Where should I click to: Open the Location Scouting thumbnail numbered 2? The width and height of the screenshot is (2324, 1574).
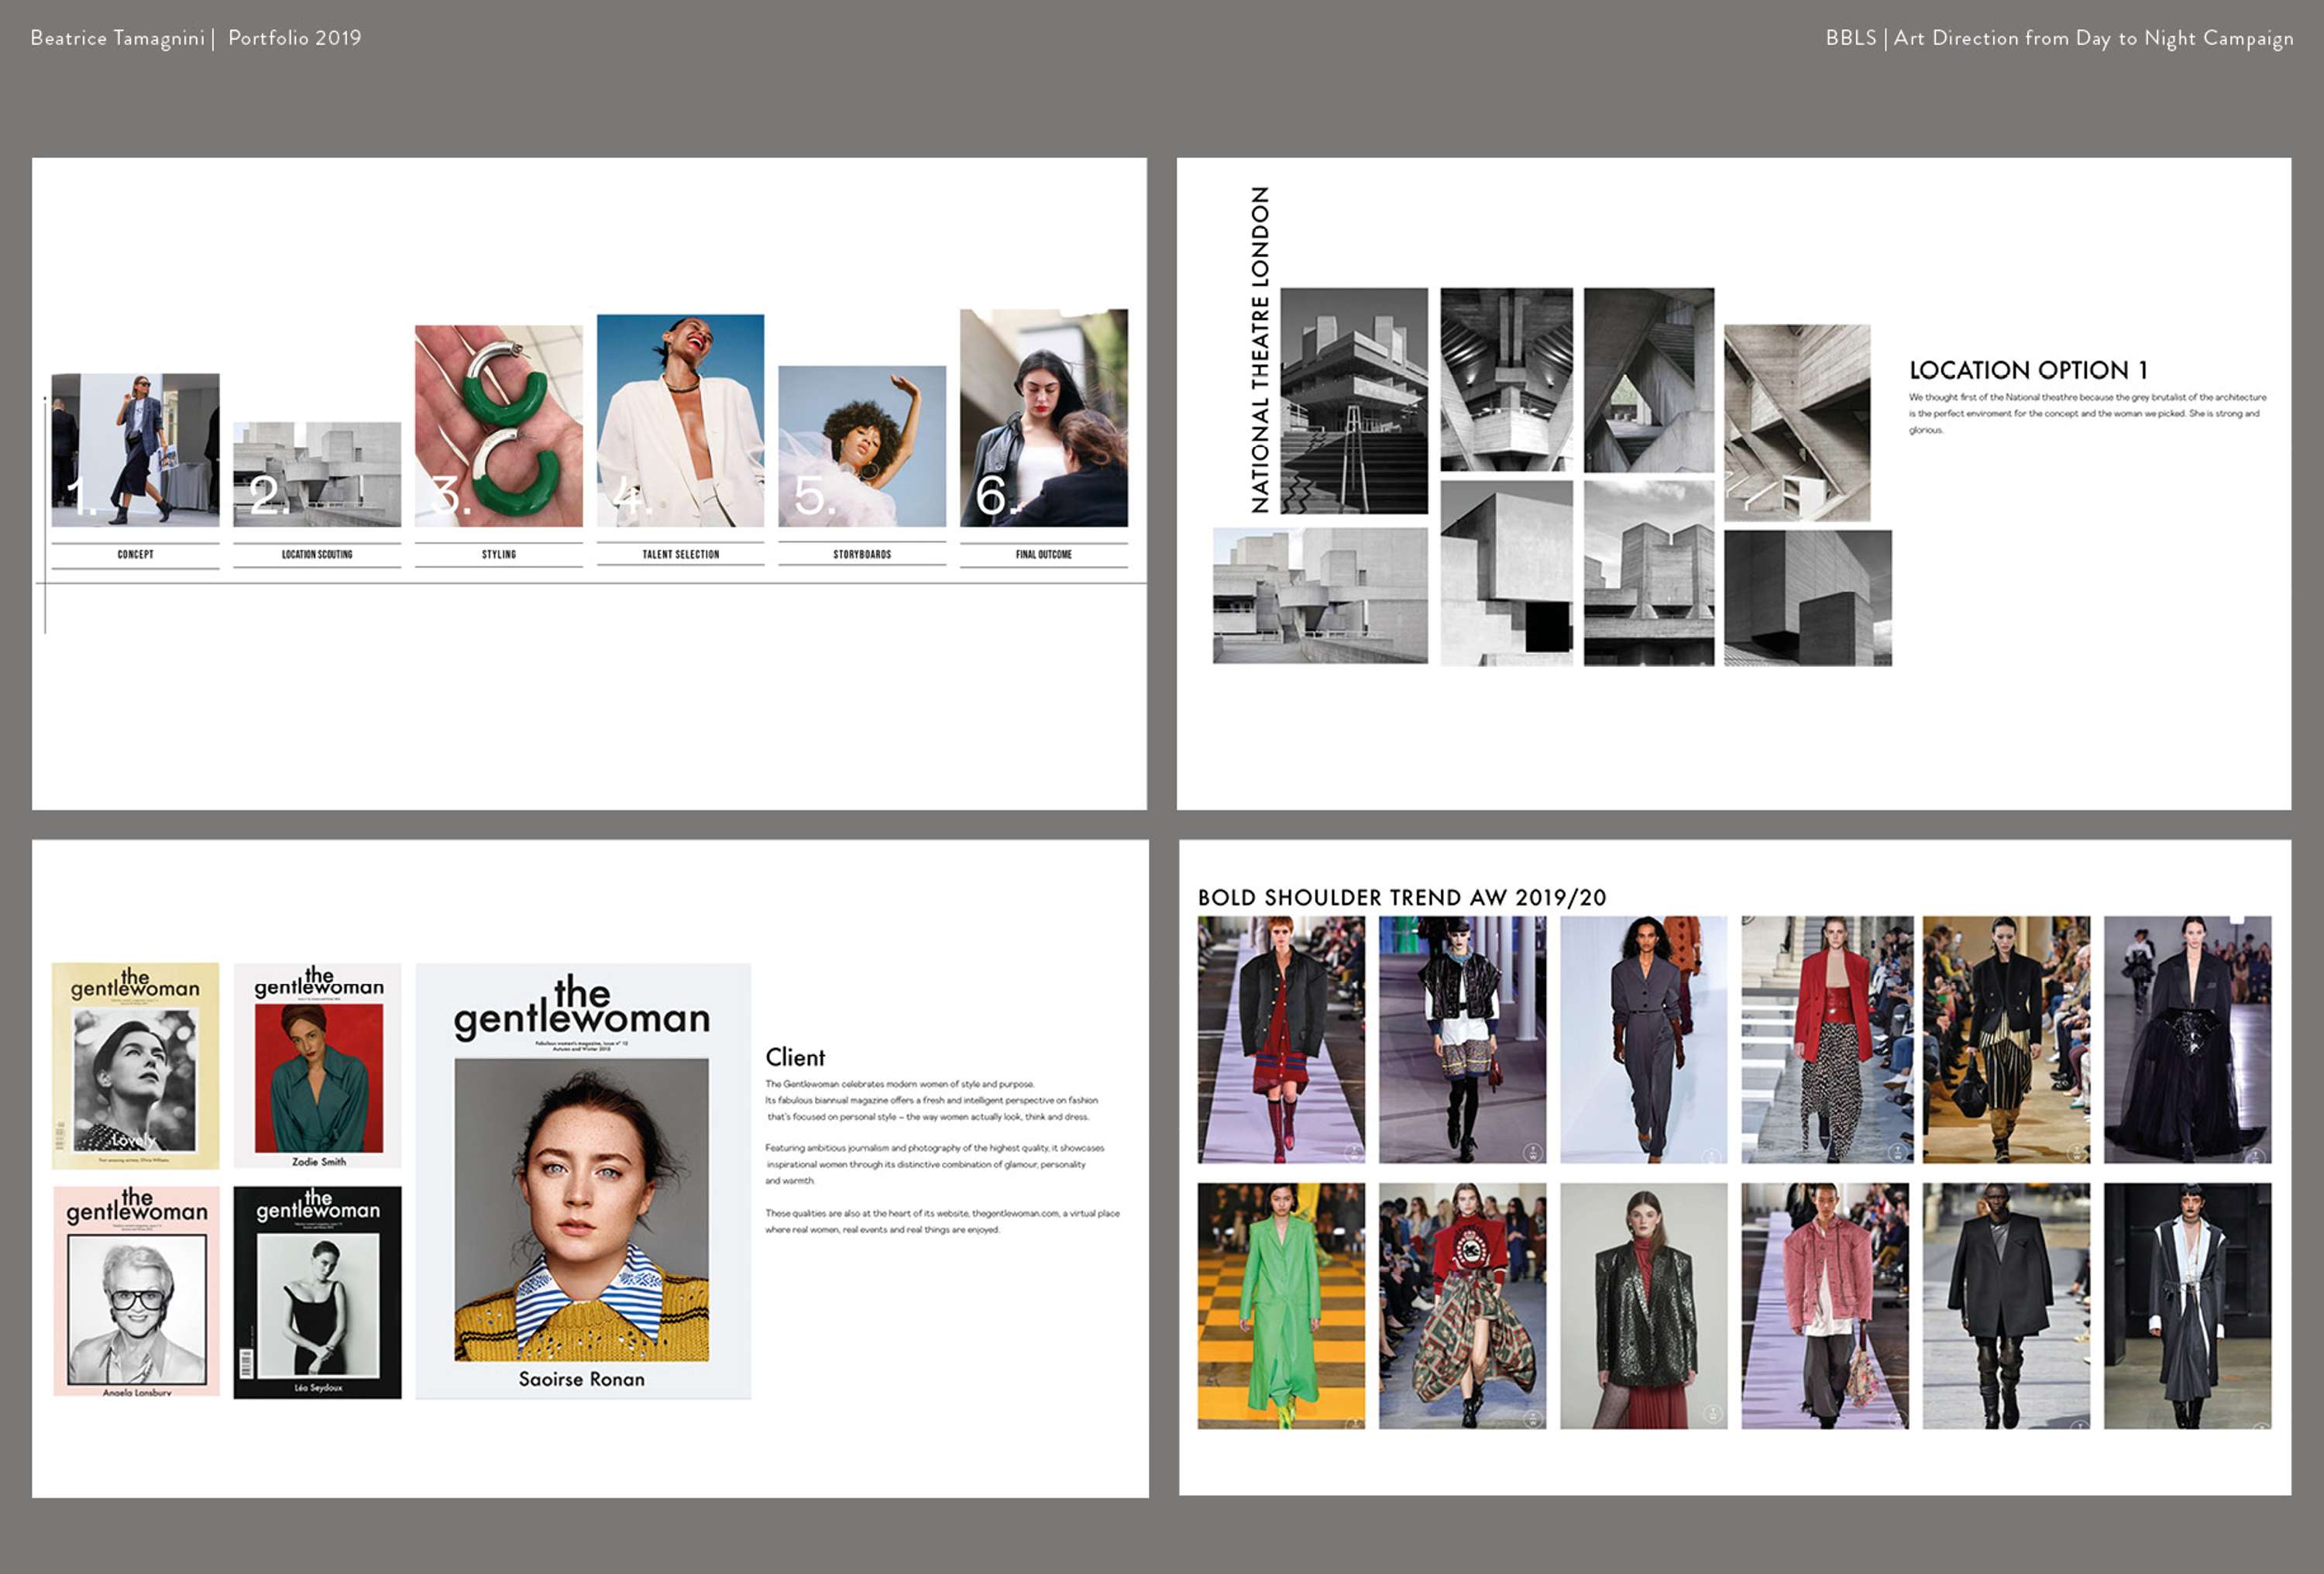[317, 474]
